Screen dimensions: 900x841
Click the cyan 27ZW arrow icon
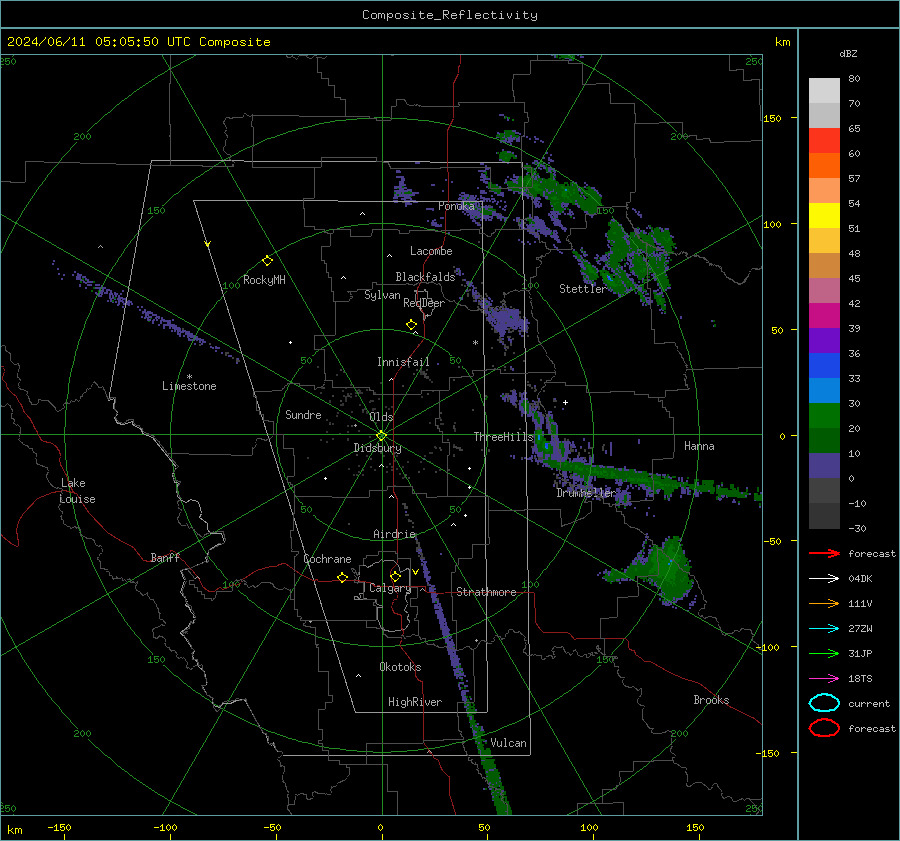tap(824, 629)
